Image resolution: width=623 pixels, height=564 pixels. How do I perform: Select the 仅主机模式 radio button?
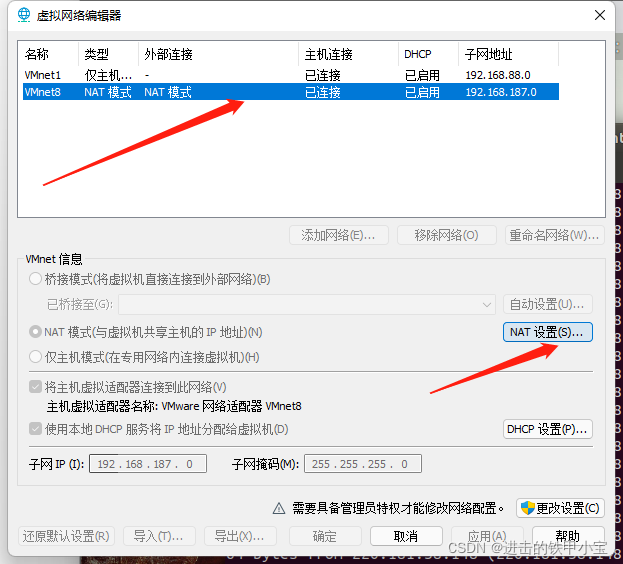pos(35,357)
